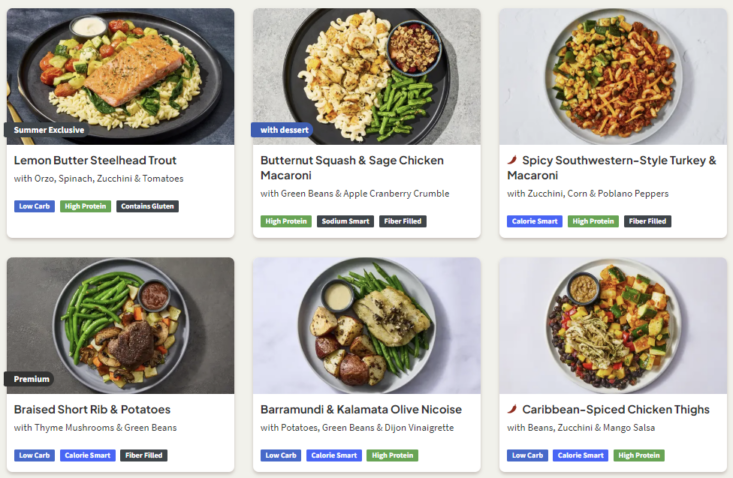Viewport: 733px width, 478px height.
Task: Click the Summer Exclusive badge on trout photo
Action: pos(48,130)
